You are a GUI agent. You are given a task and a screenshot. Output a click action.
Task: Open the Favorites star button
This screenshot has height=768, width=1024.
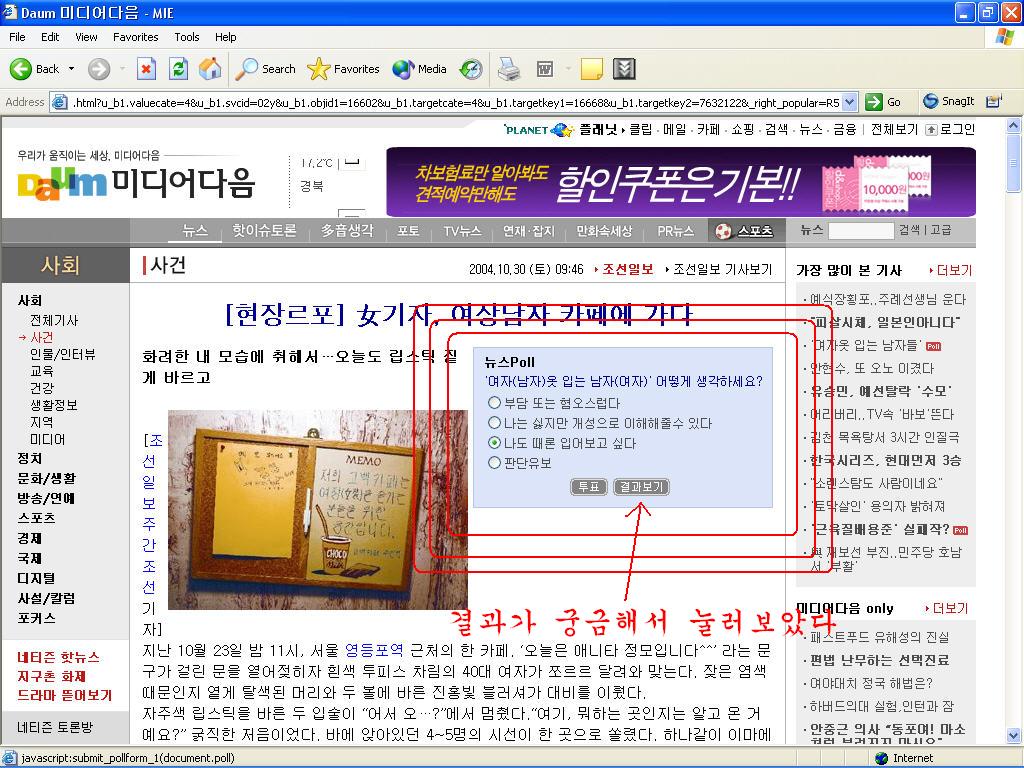(343, 69)
